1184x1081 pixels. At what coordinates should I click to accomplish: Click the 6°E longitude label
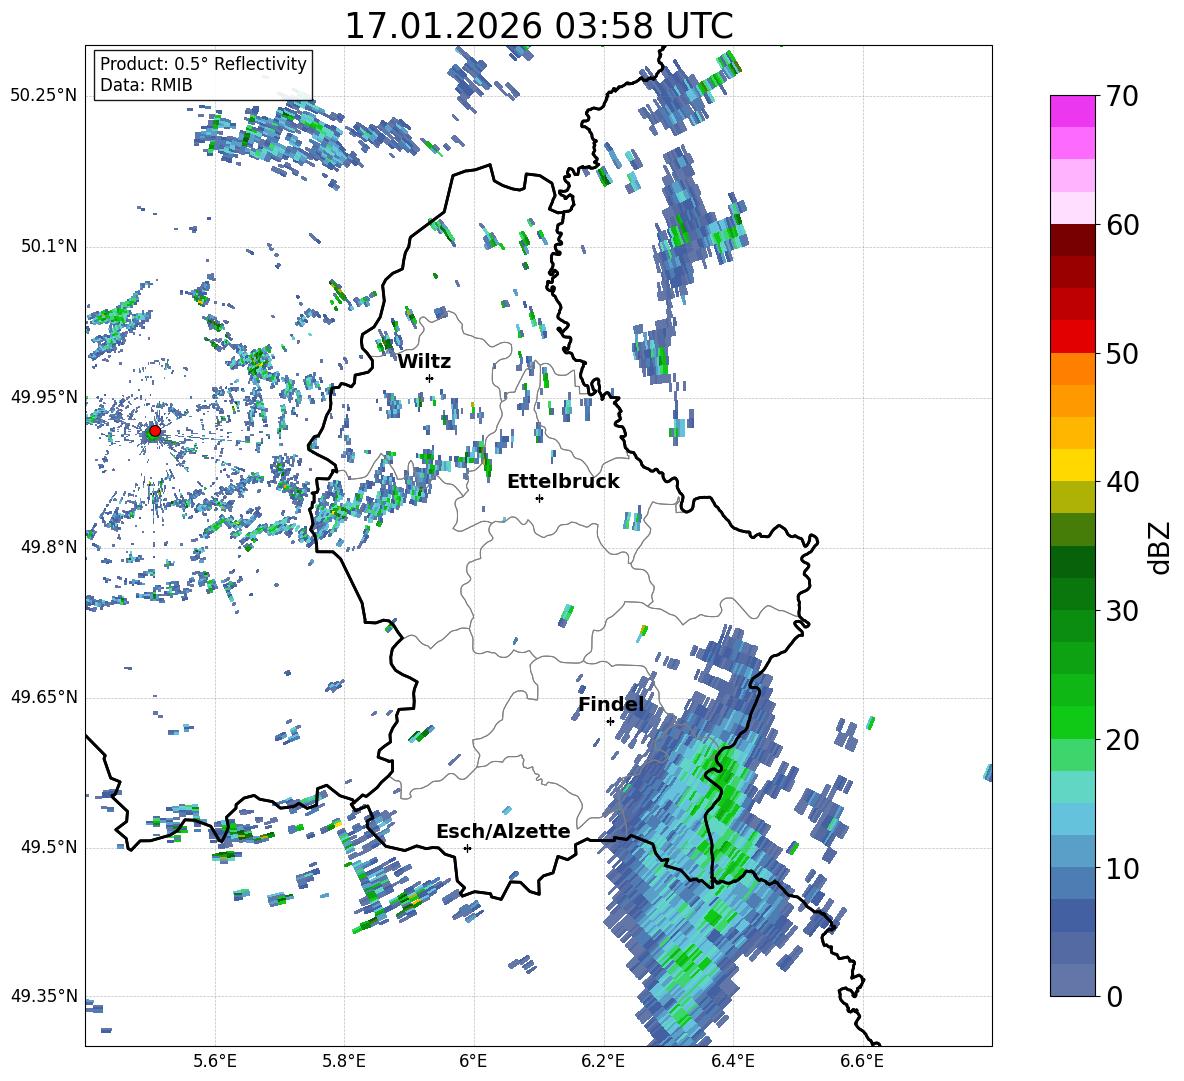coord(473,1061)
